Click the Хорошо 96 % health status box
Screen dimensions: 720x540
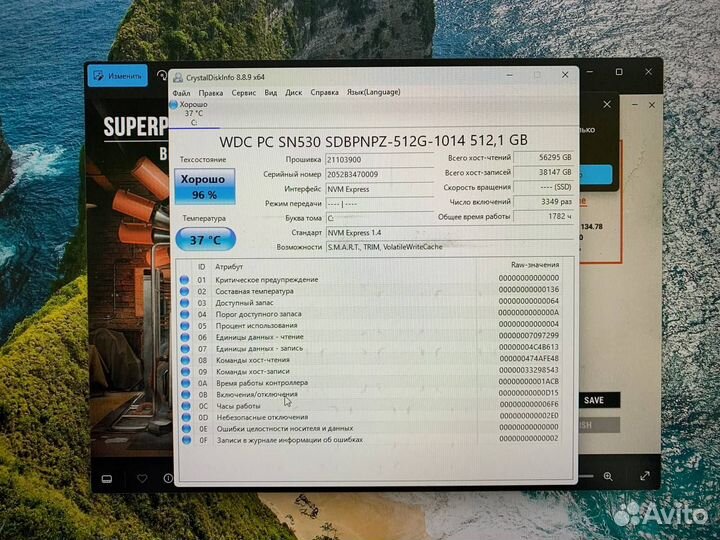(x=204, y=186)
